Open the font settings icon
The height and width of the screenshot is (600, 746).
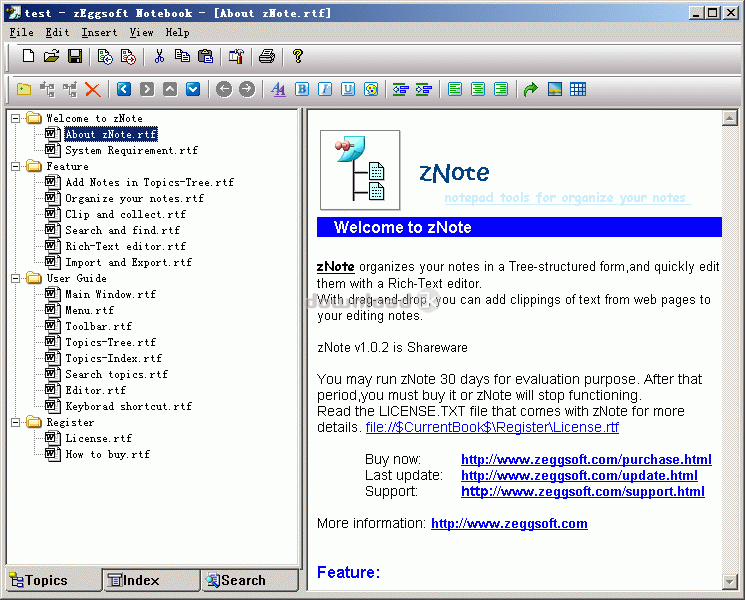(278, 89)
